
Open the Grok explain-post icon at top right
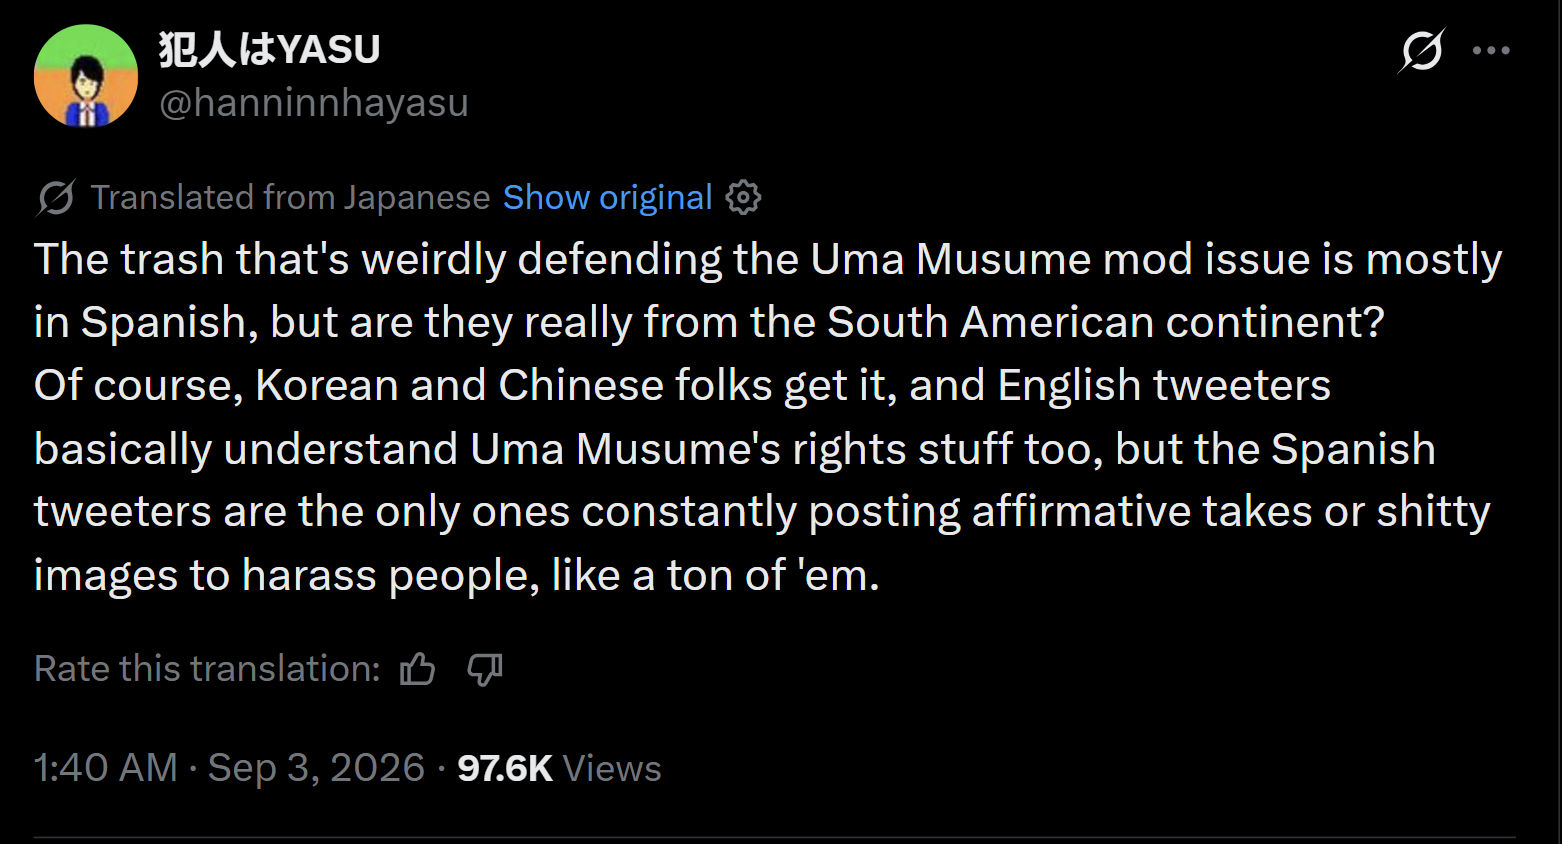coord(1421,51)
